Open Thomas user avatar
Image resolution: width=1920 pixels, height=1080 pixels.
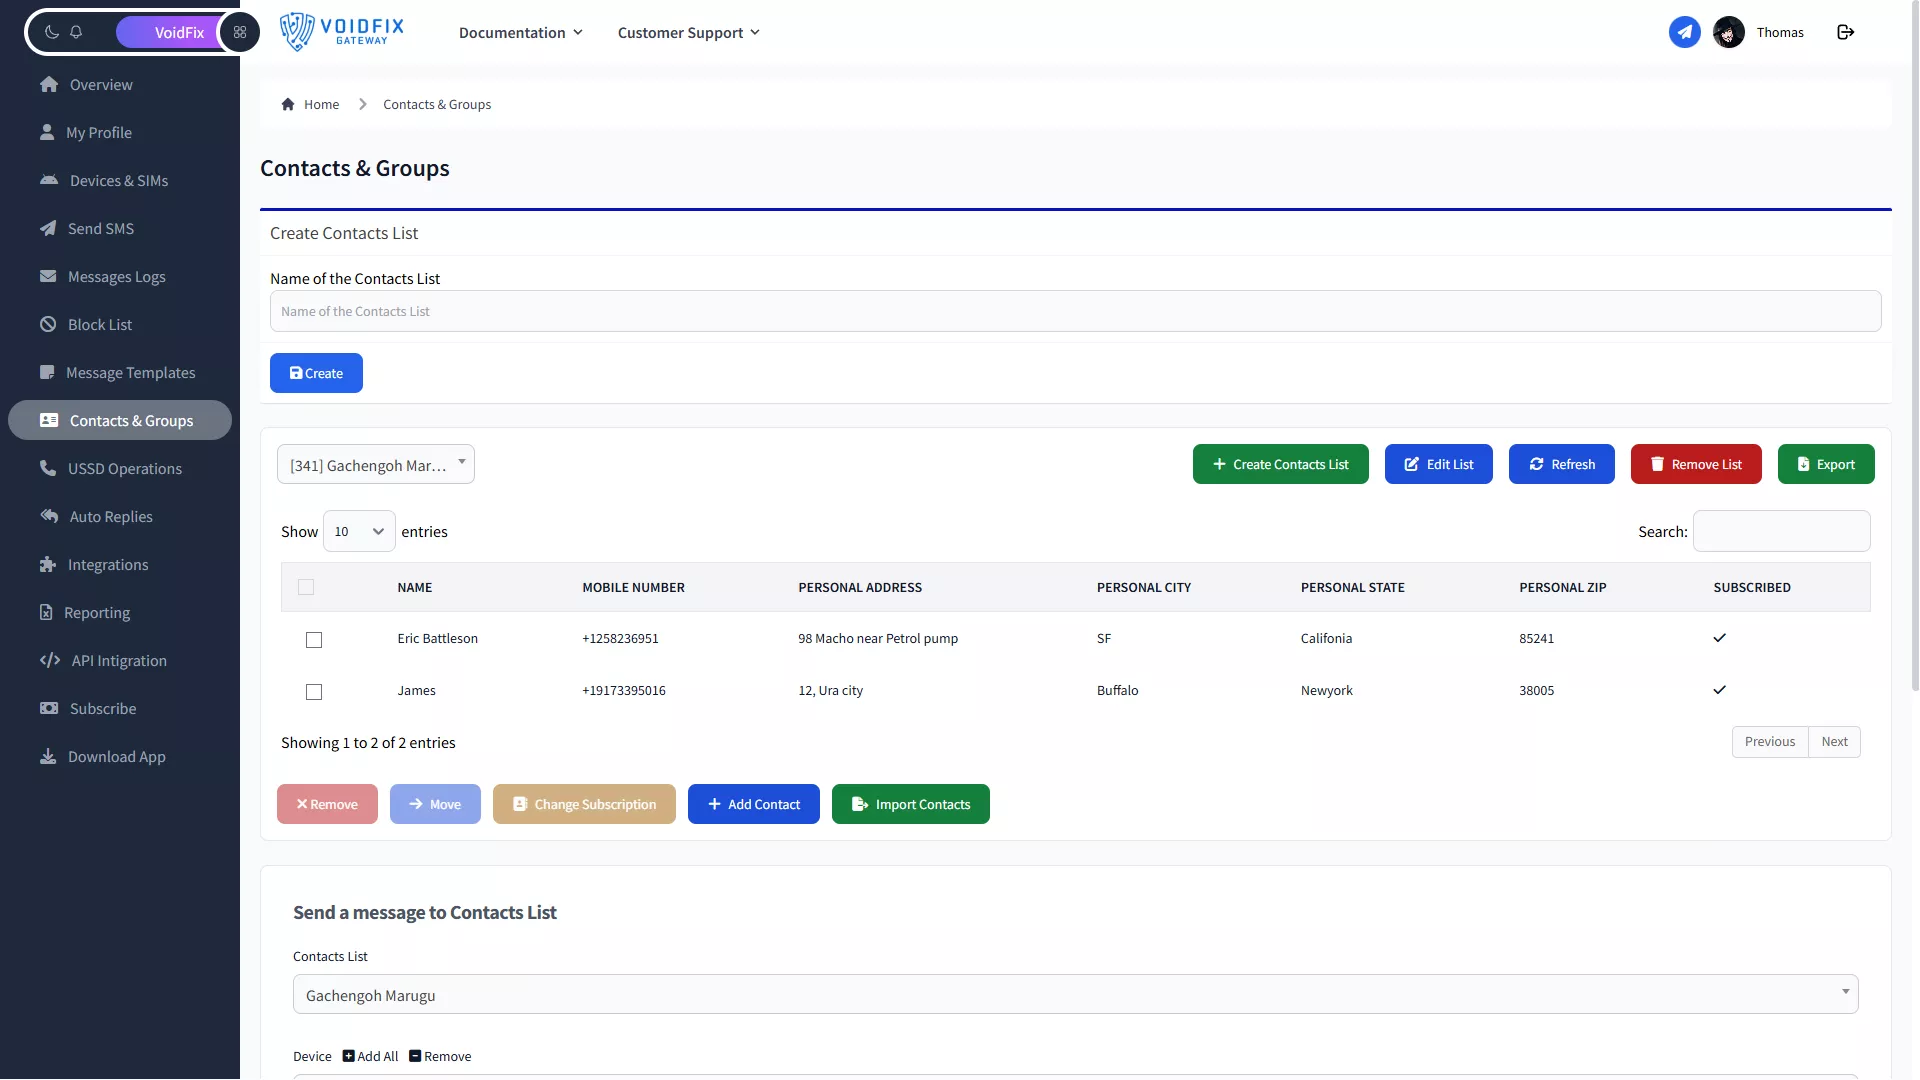1728,32
